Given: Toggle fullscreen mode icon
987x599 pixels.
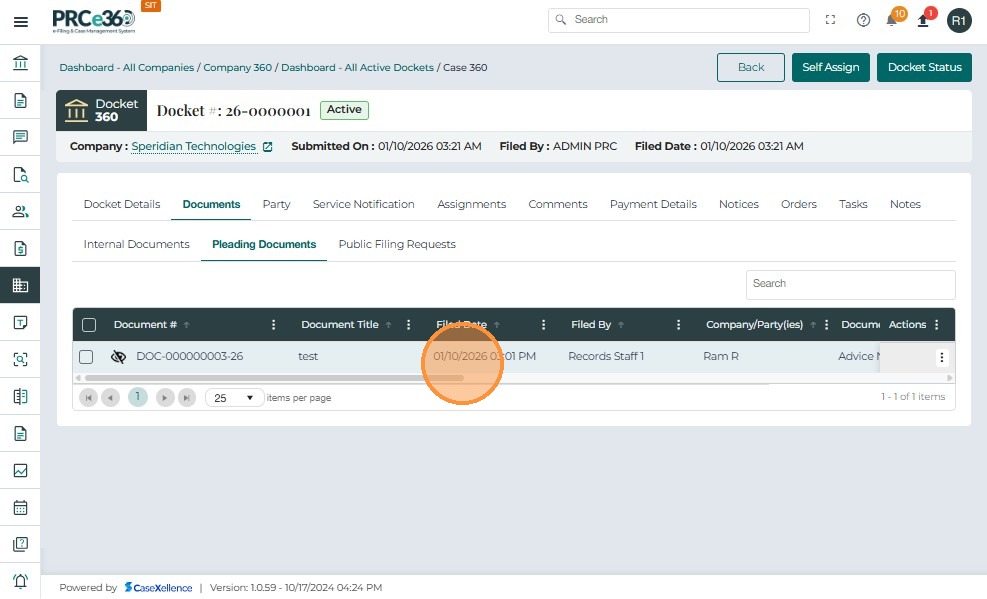Looking at the screenshot, I should coord(830,20).
